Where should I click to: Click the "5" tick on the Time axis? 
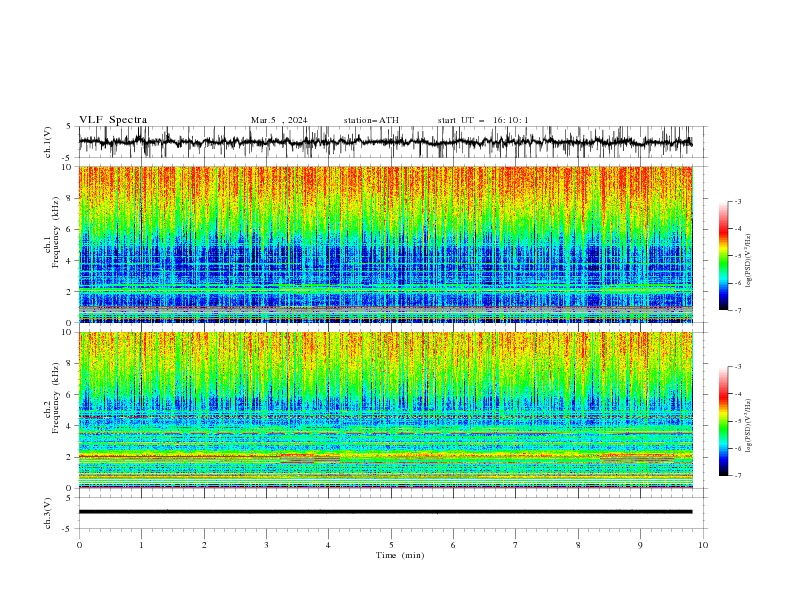coord(391,545)
